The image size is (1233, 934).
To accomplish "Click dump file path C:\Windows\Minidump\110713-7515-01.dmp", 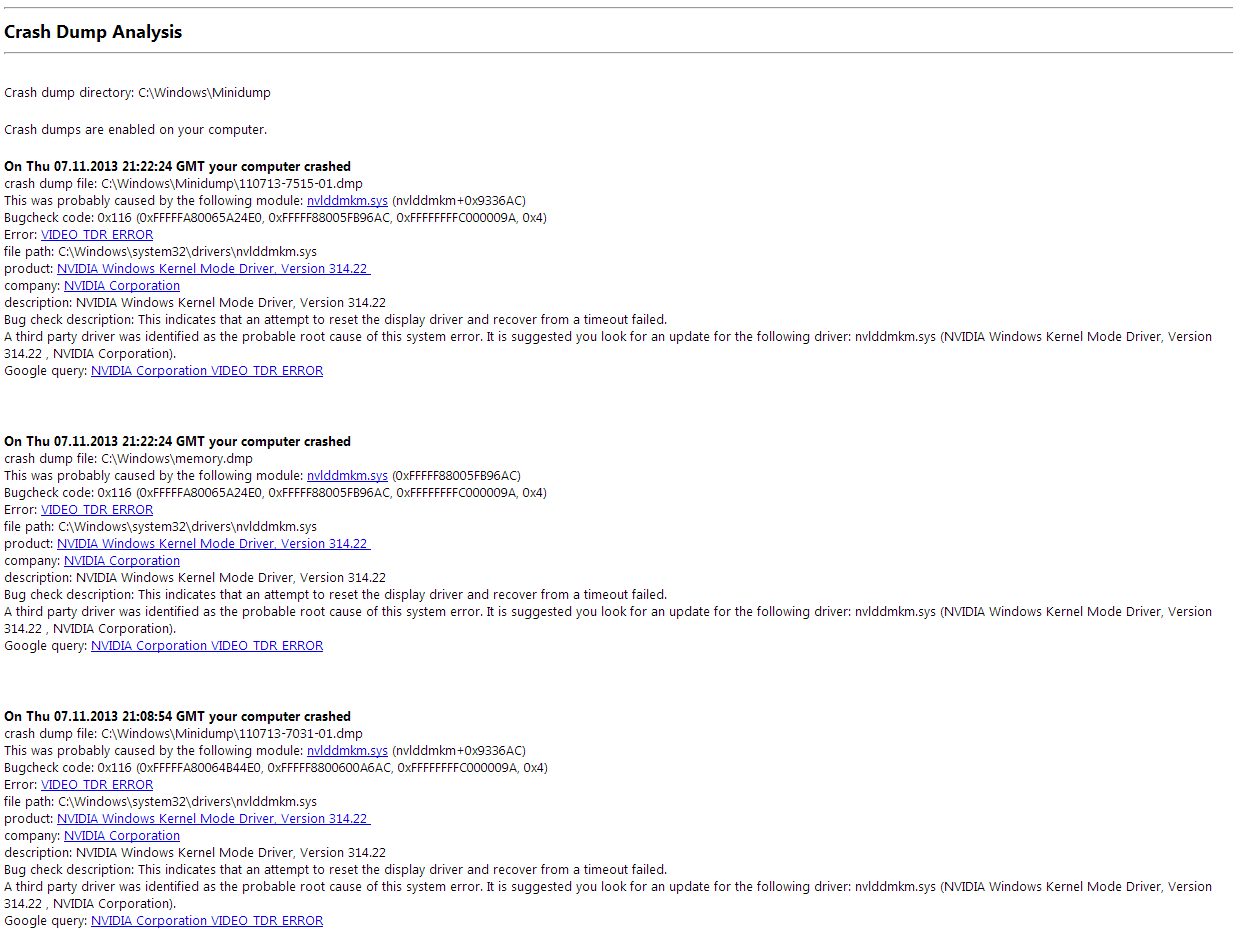I will point(232,183).
